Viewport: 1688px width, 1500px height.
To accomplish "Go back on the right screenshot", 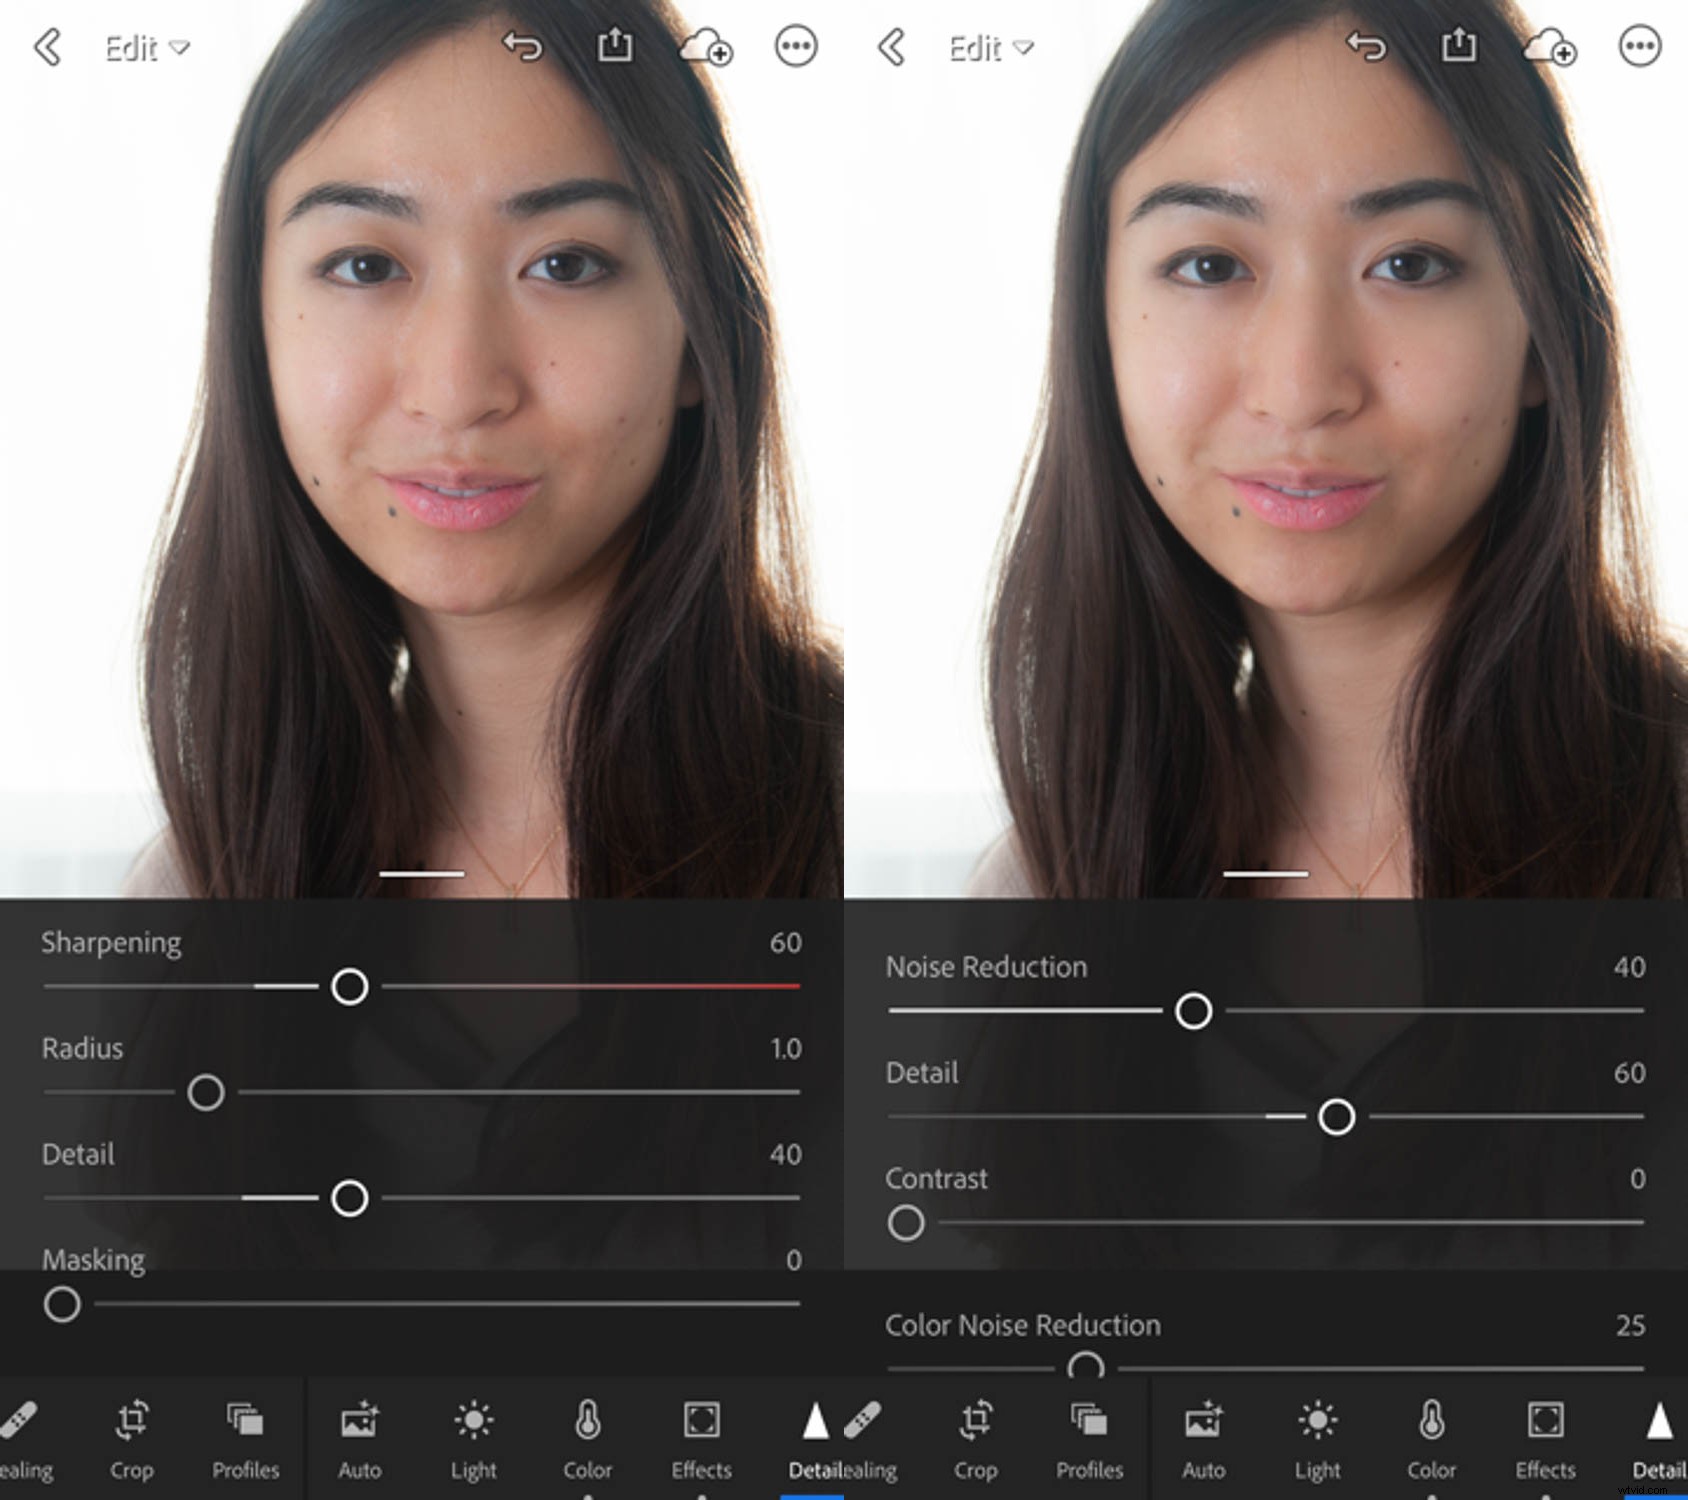I will (x=892, y=47).
